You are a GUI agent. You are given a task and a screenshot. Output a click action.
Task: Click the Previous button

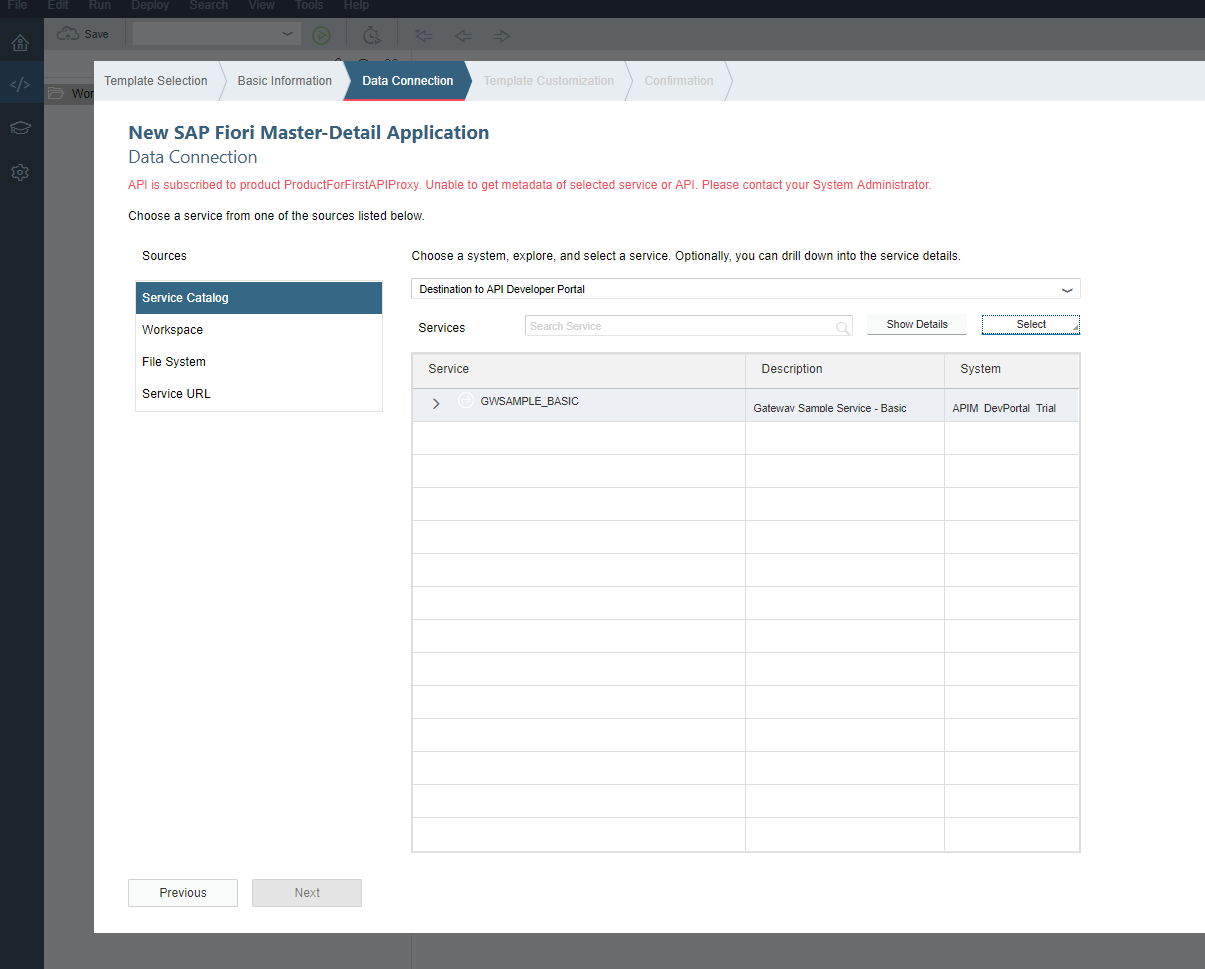pyautogui.click(x=182, y=892)
